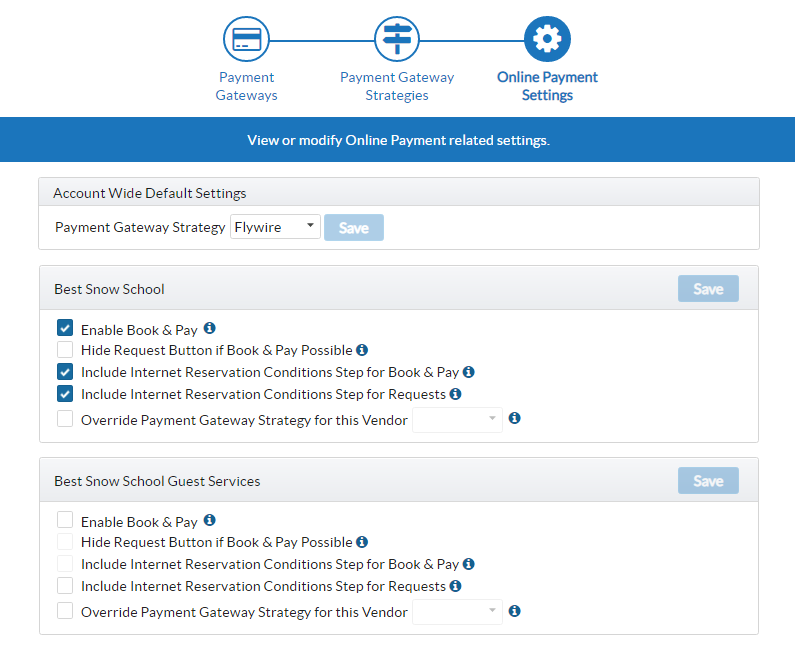Click info icon for Guest Services Conditions Step for Requests

[455, 586]
